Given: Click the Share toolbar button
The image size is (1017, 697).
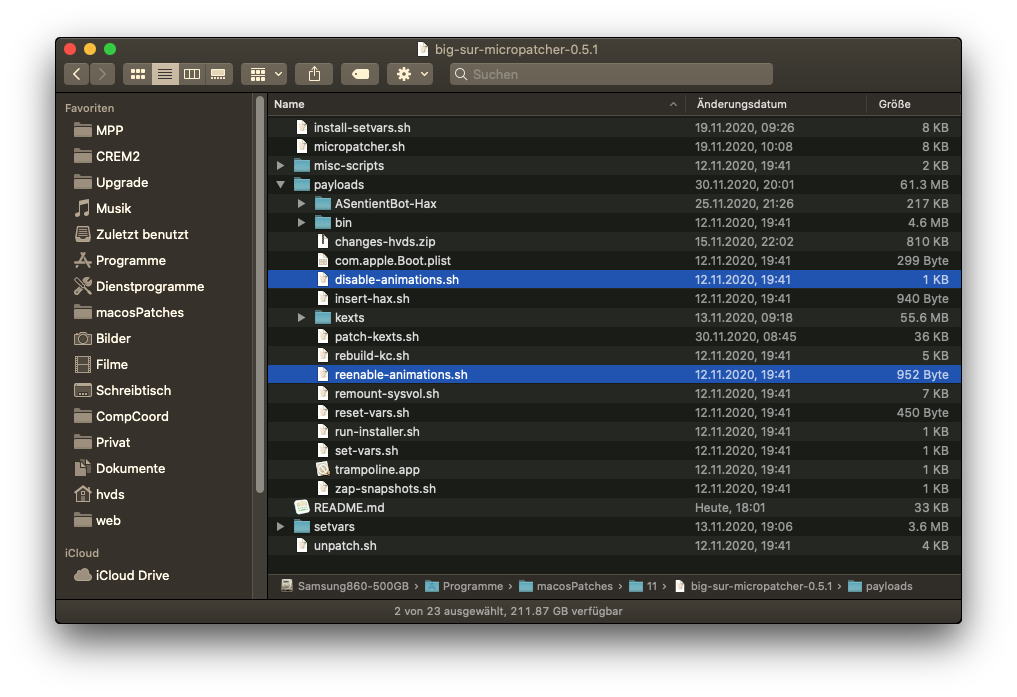Looking at the screenshot, I should pos(314,74).
